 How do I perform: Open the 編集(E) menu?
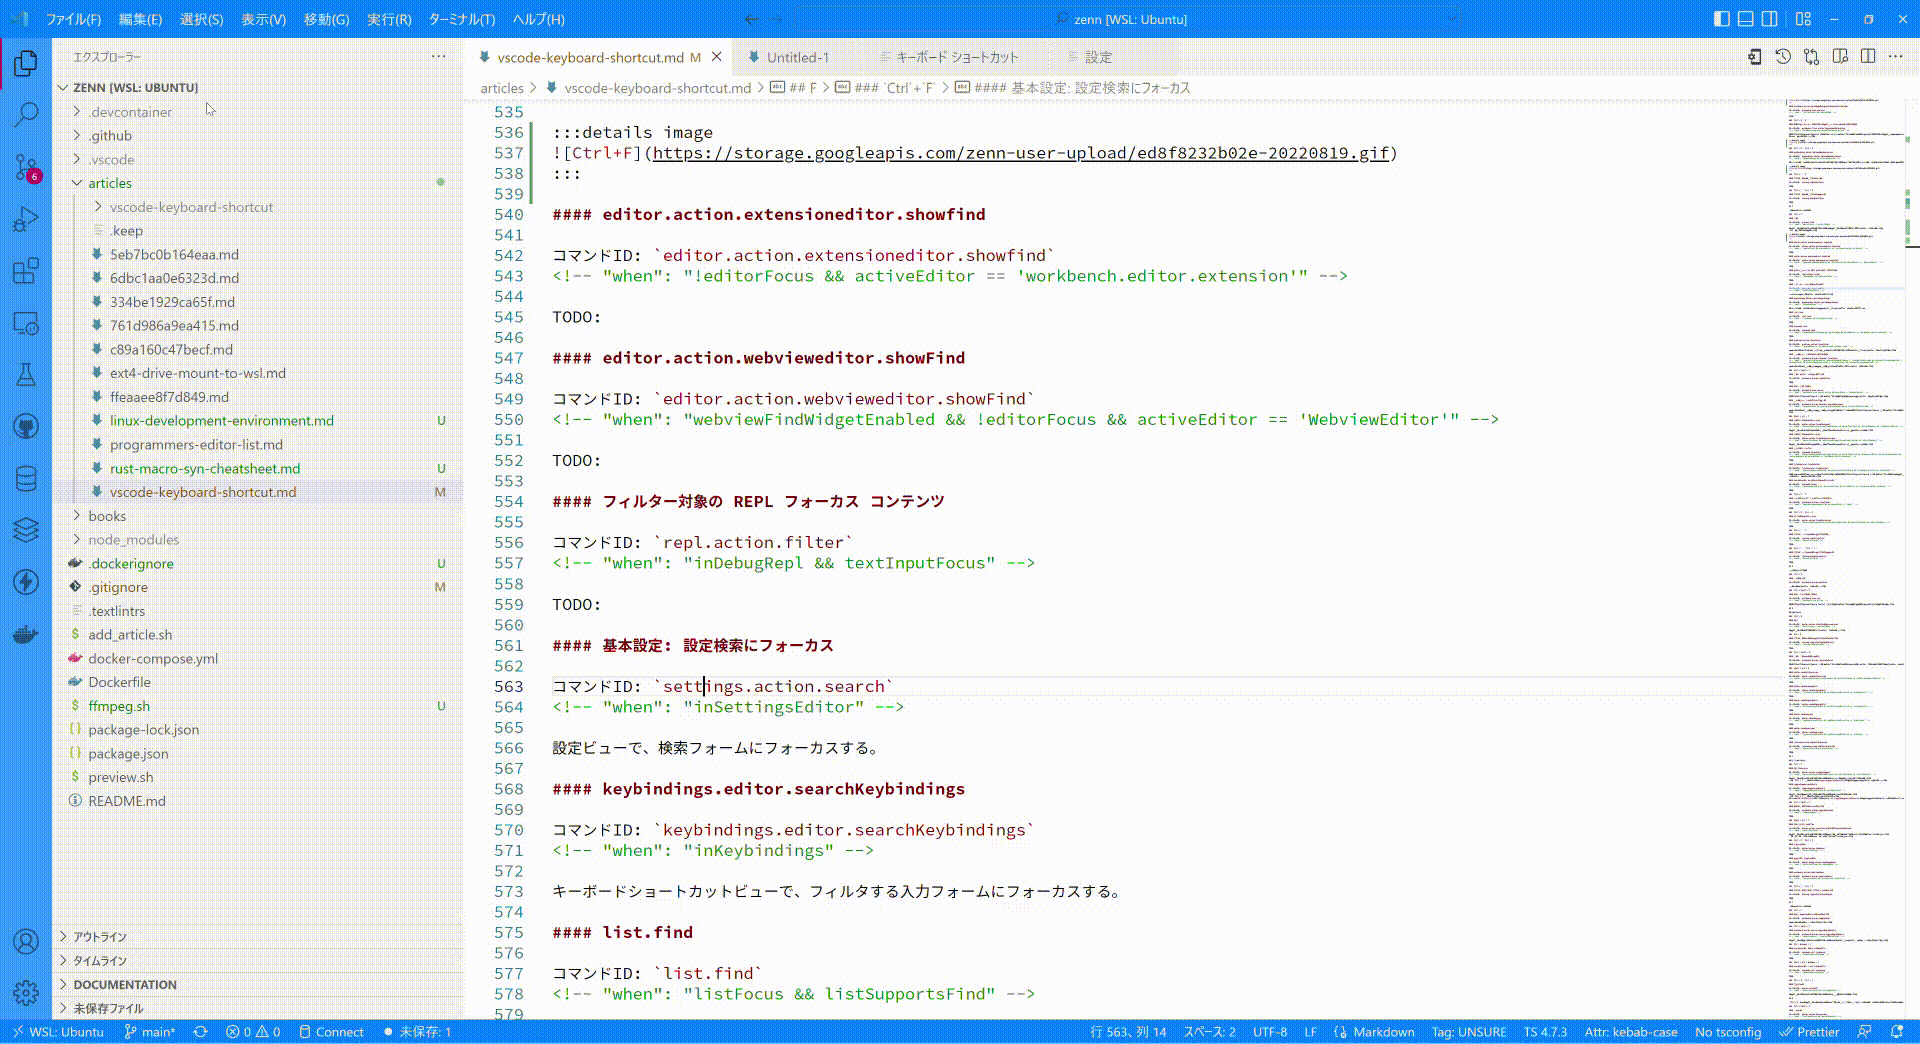140,19
